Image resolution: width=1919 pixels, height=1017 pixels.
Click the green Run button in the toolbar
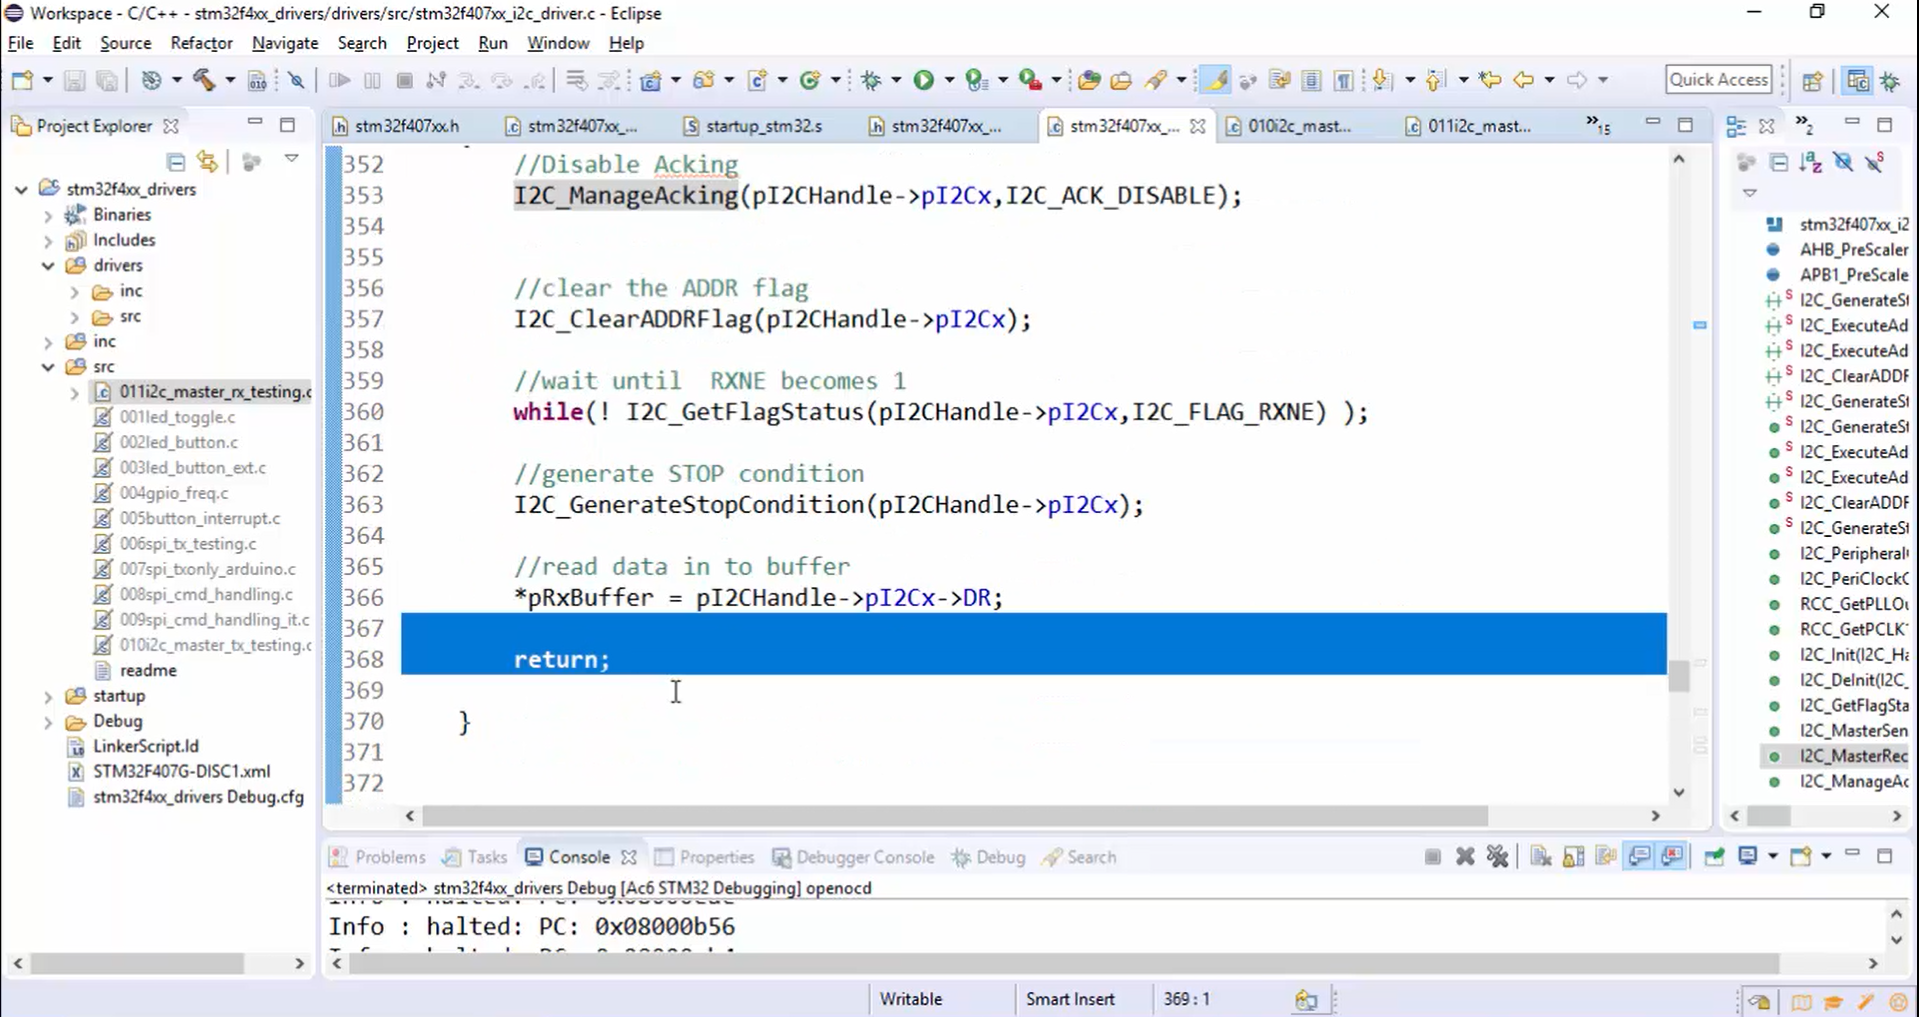923,80
